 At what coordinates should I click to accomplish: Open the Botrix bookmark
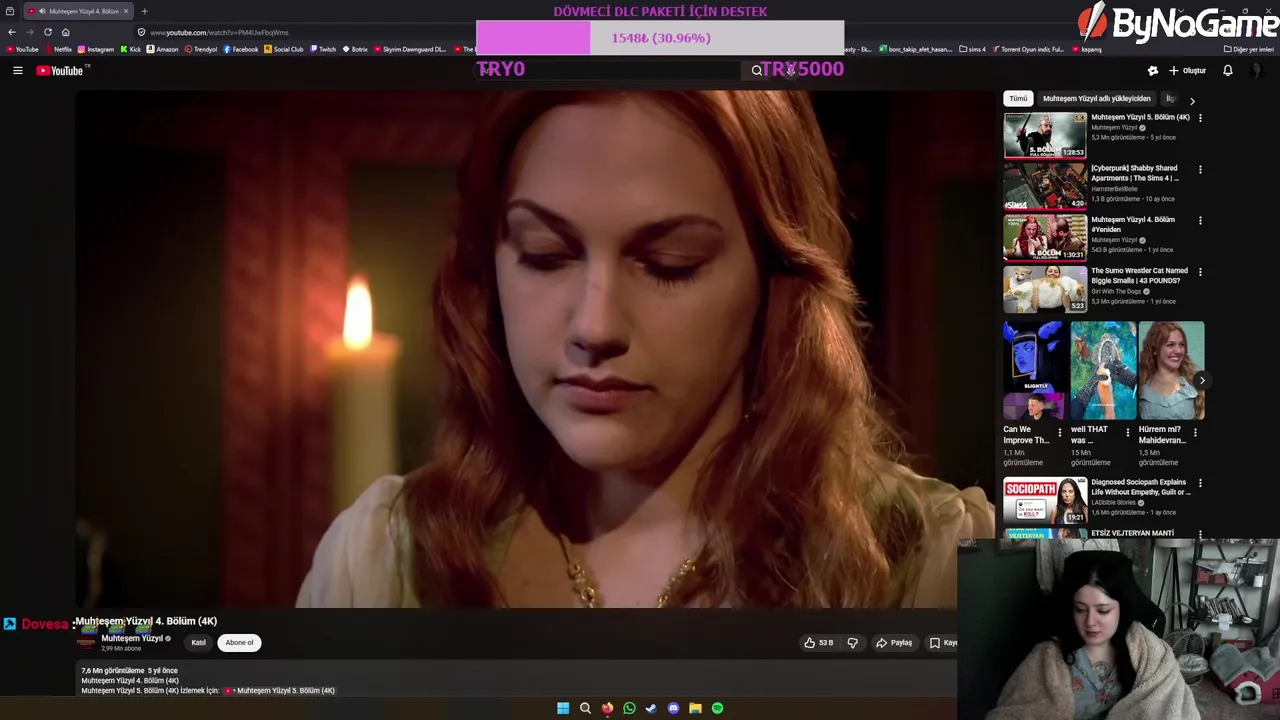click(355, 49)
